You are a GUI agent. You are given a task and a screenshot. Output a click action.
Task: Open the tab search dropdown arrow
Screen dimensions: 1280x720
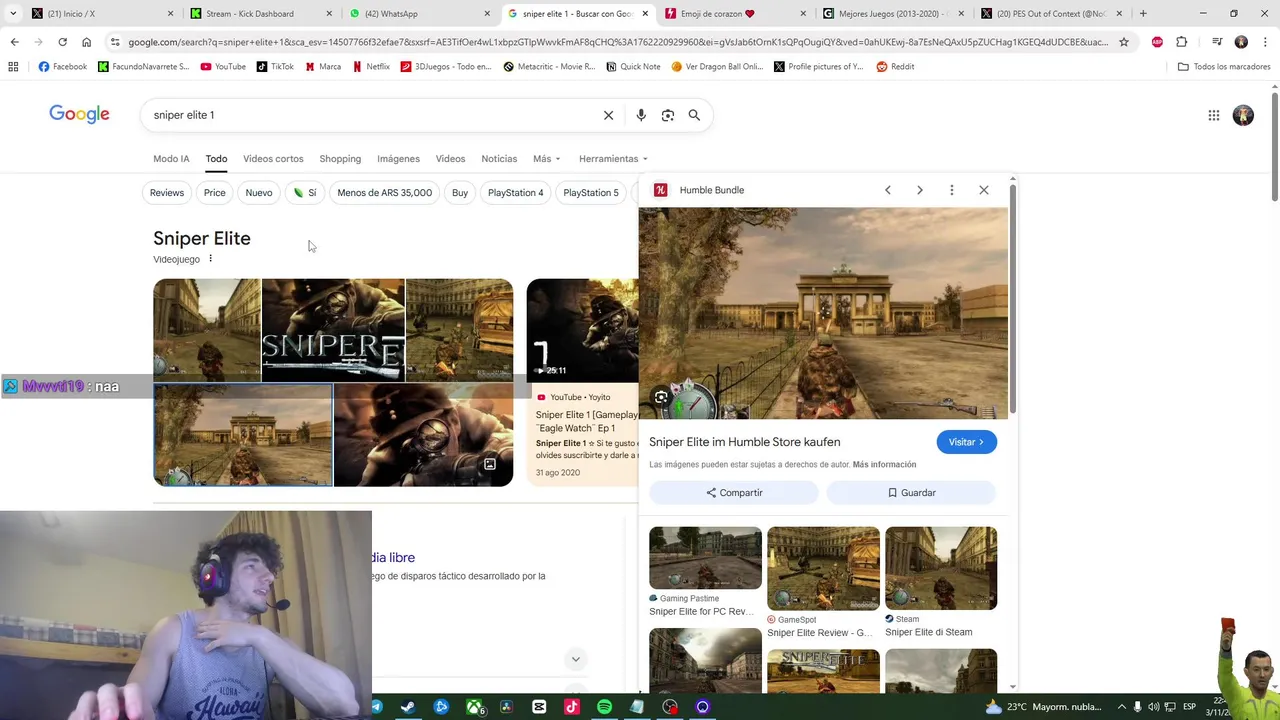point(13,14)
